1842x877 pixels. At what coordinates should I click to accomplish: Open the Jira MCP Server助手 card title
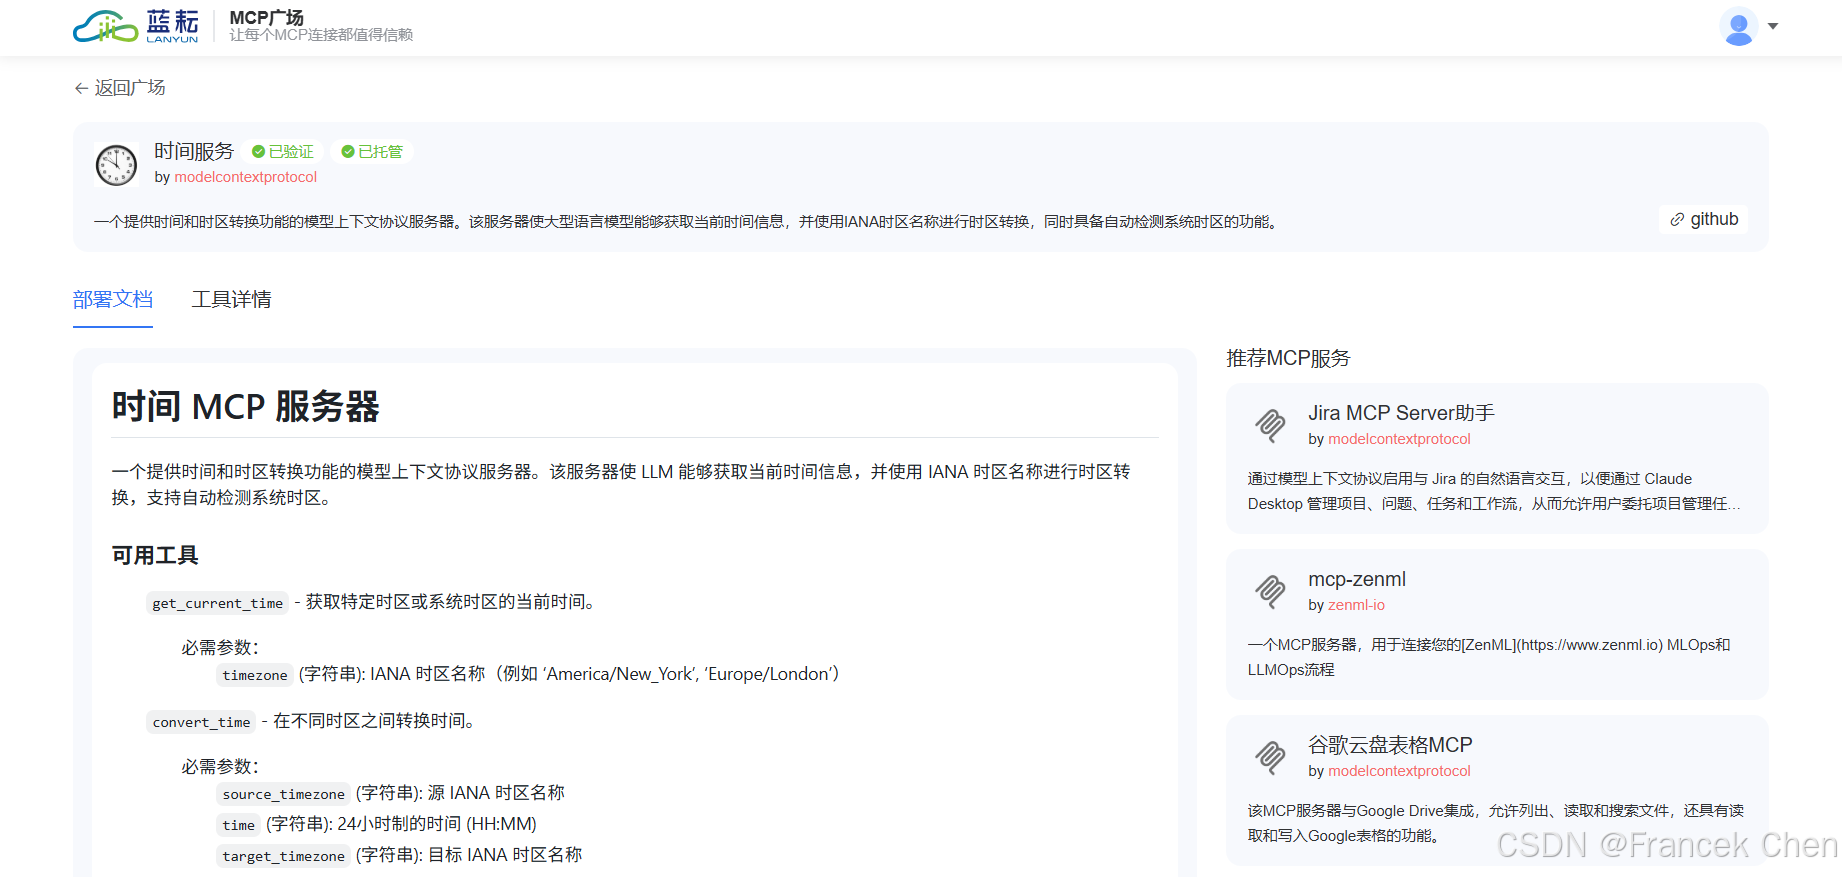tap(1402, 413)
